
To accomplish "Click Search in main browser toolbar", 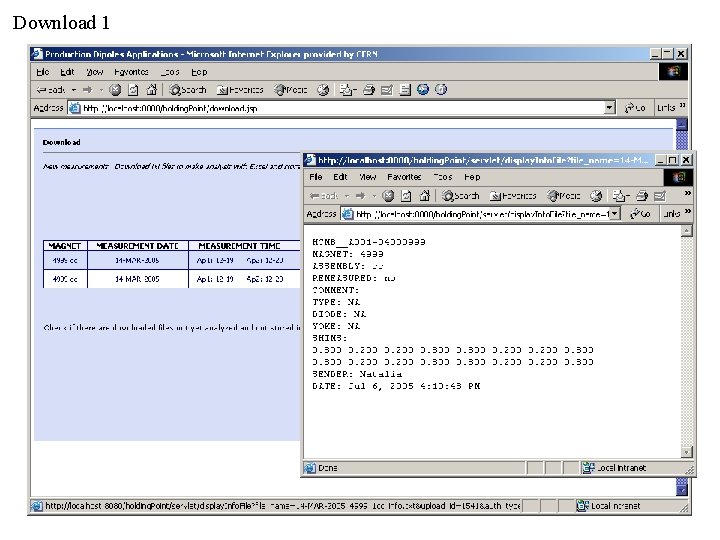I will point(187,90).
